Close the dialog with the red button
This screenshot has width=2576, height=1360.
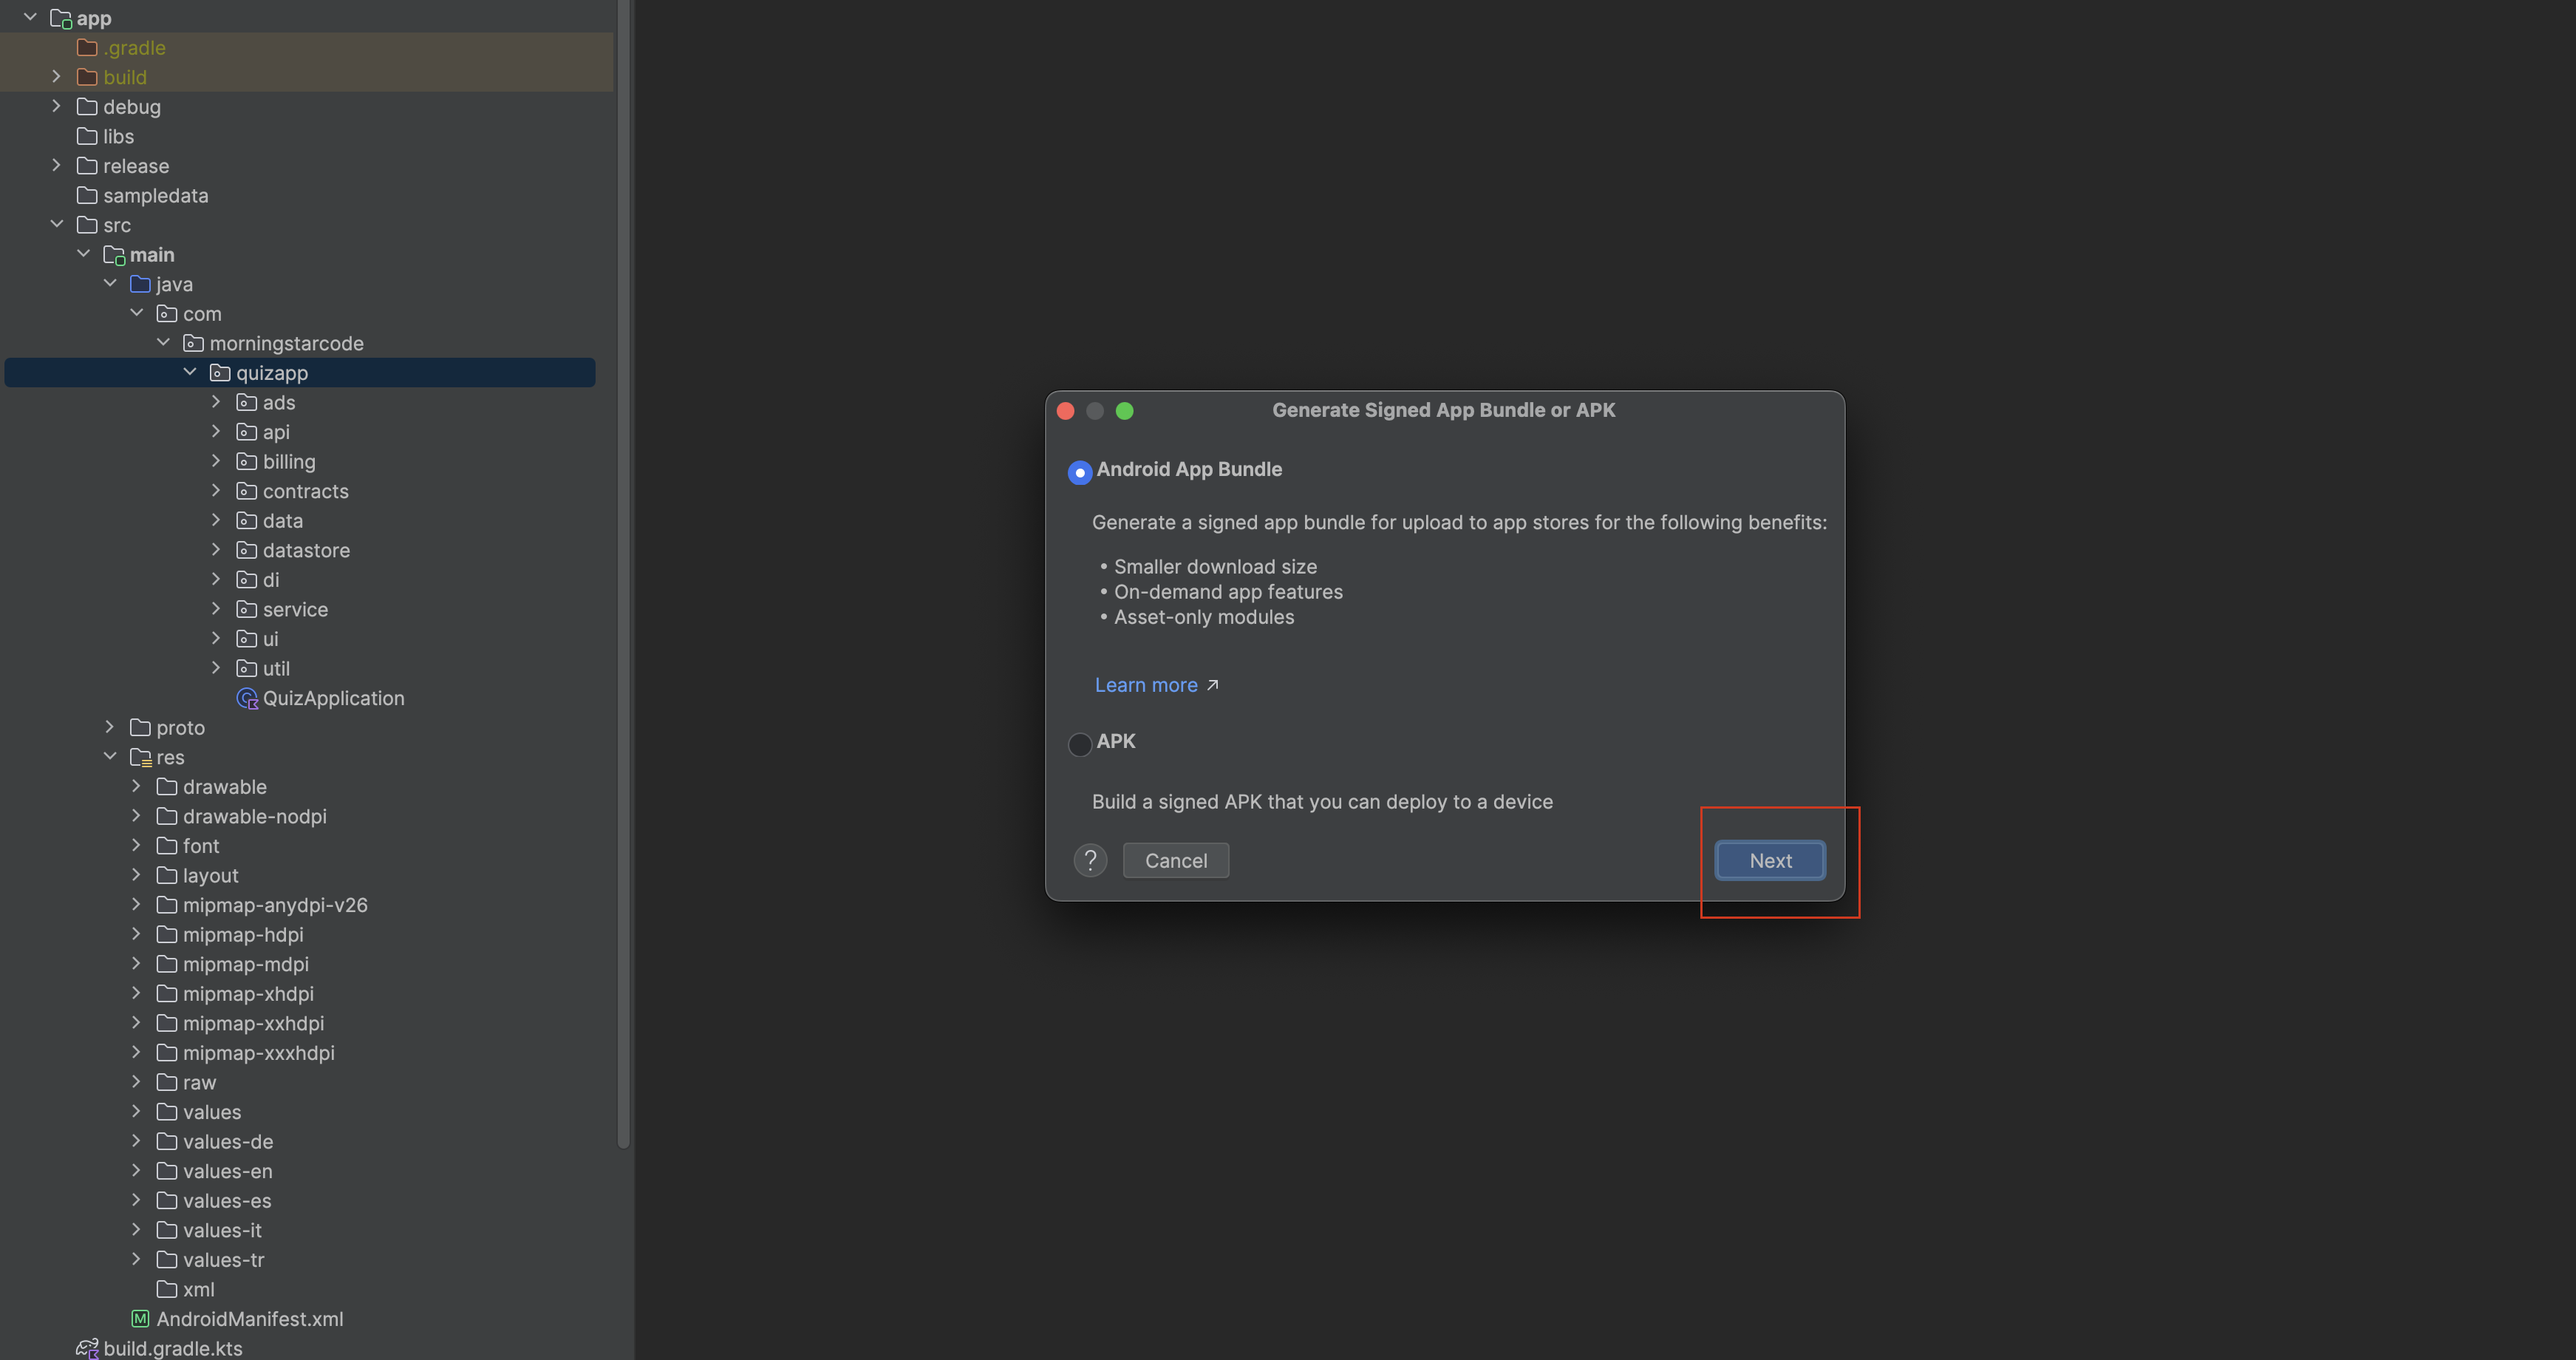[x=1065, y=411]
